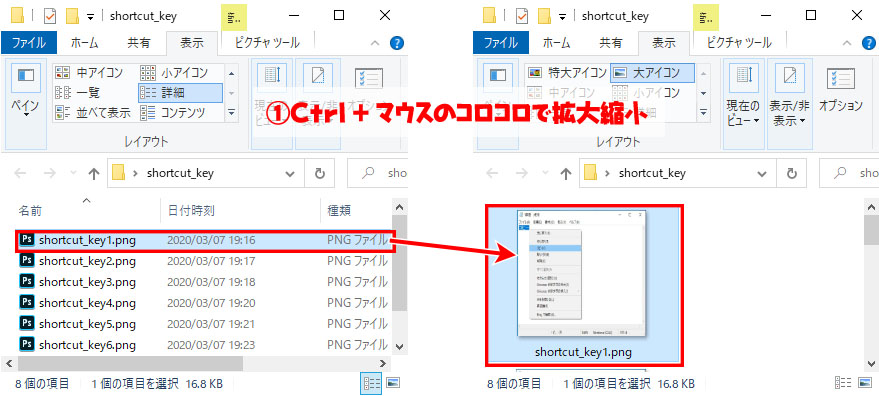
Task: Click the refresh button beside left address bar
Action: point(320,174)
